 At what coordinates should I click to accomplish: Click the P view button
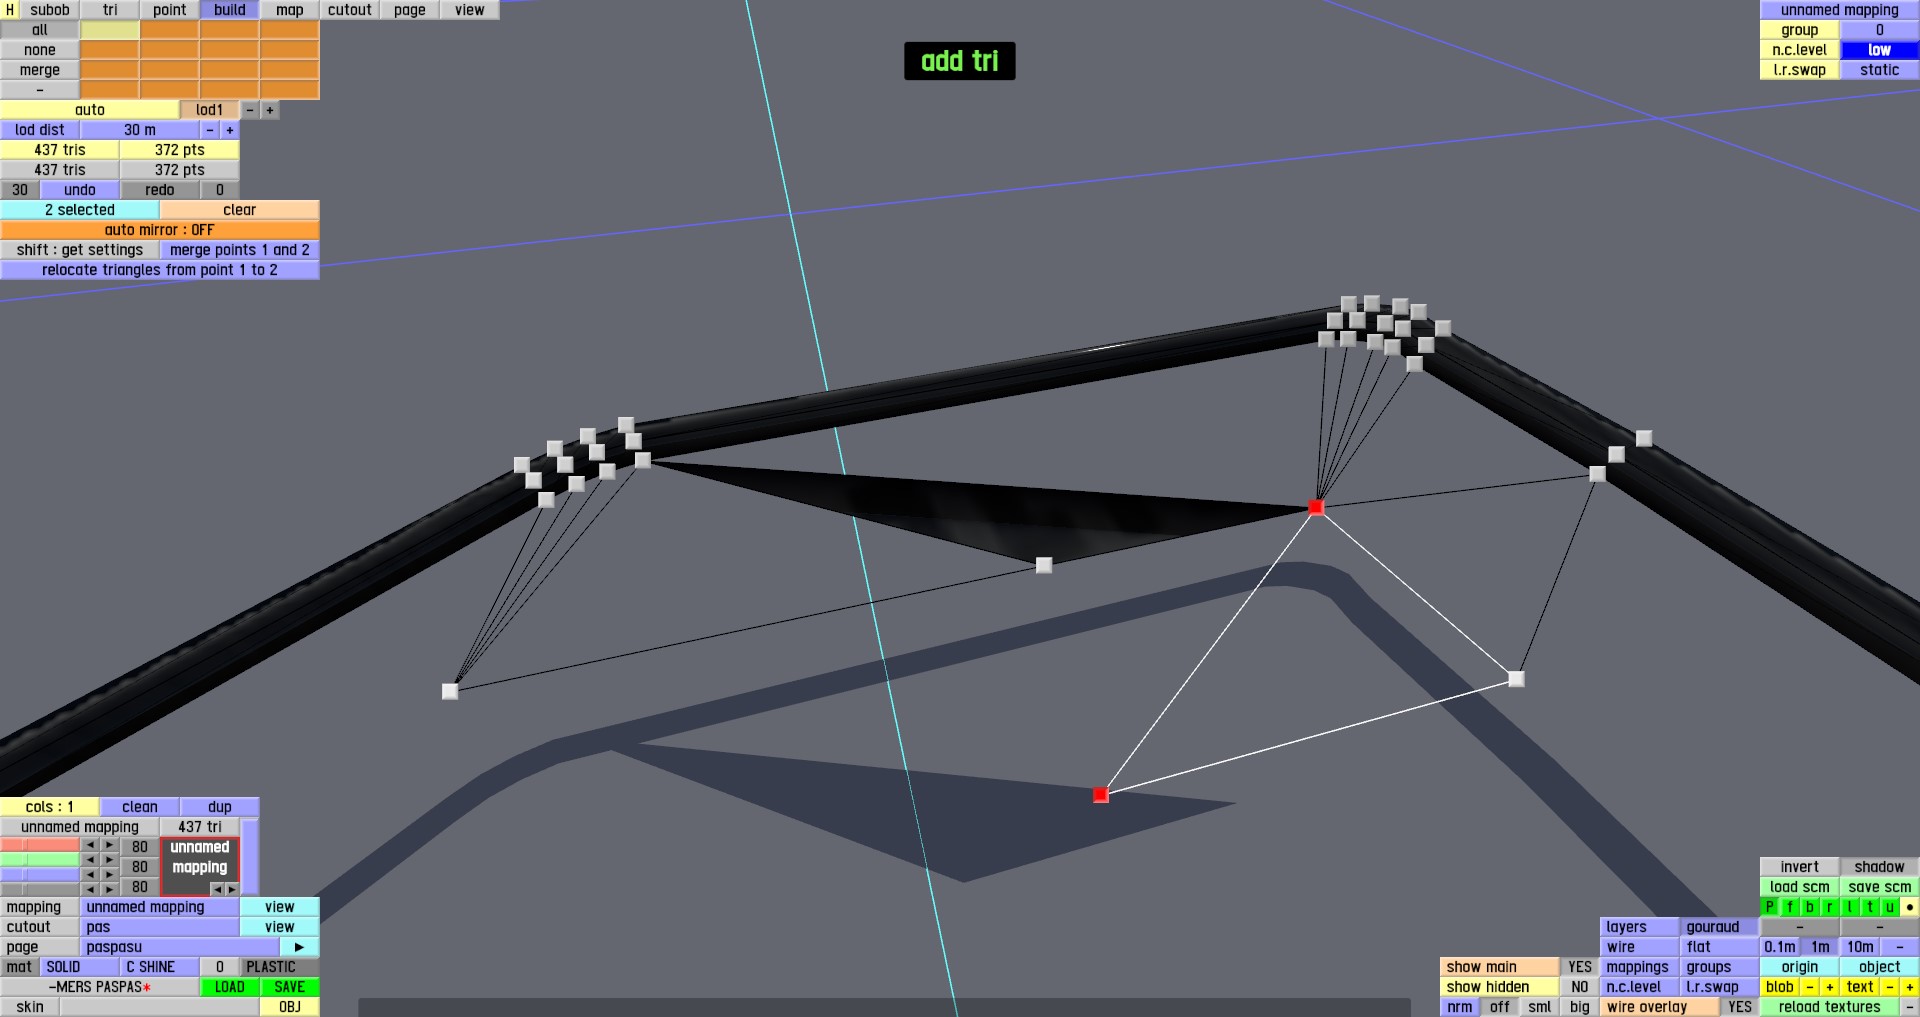click(1769, 907)
